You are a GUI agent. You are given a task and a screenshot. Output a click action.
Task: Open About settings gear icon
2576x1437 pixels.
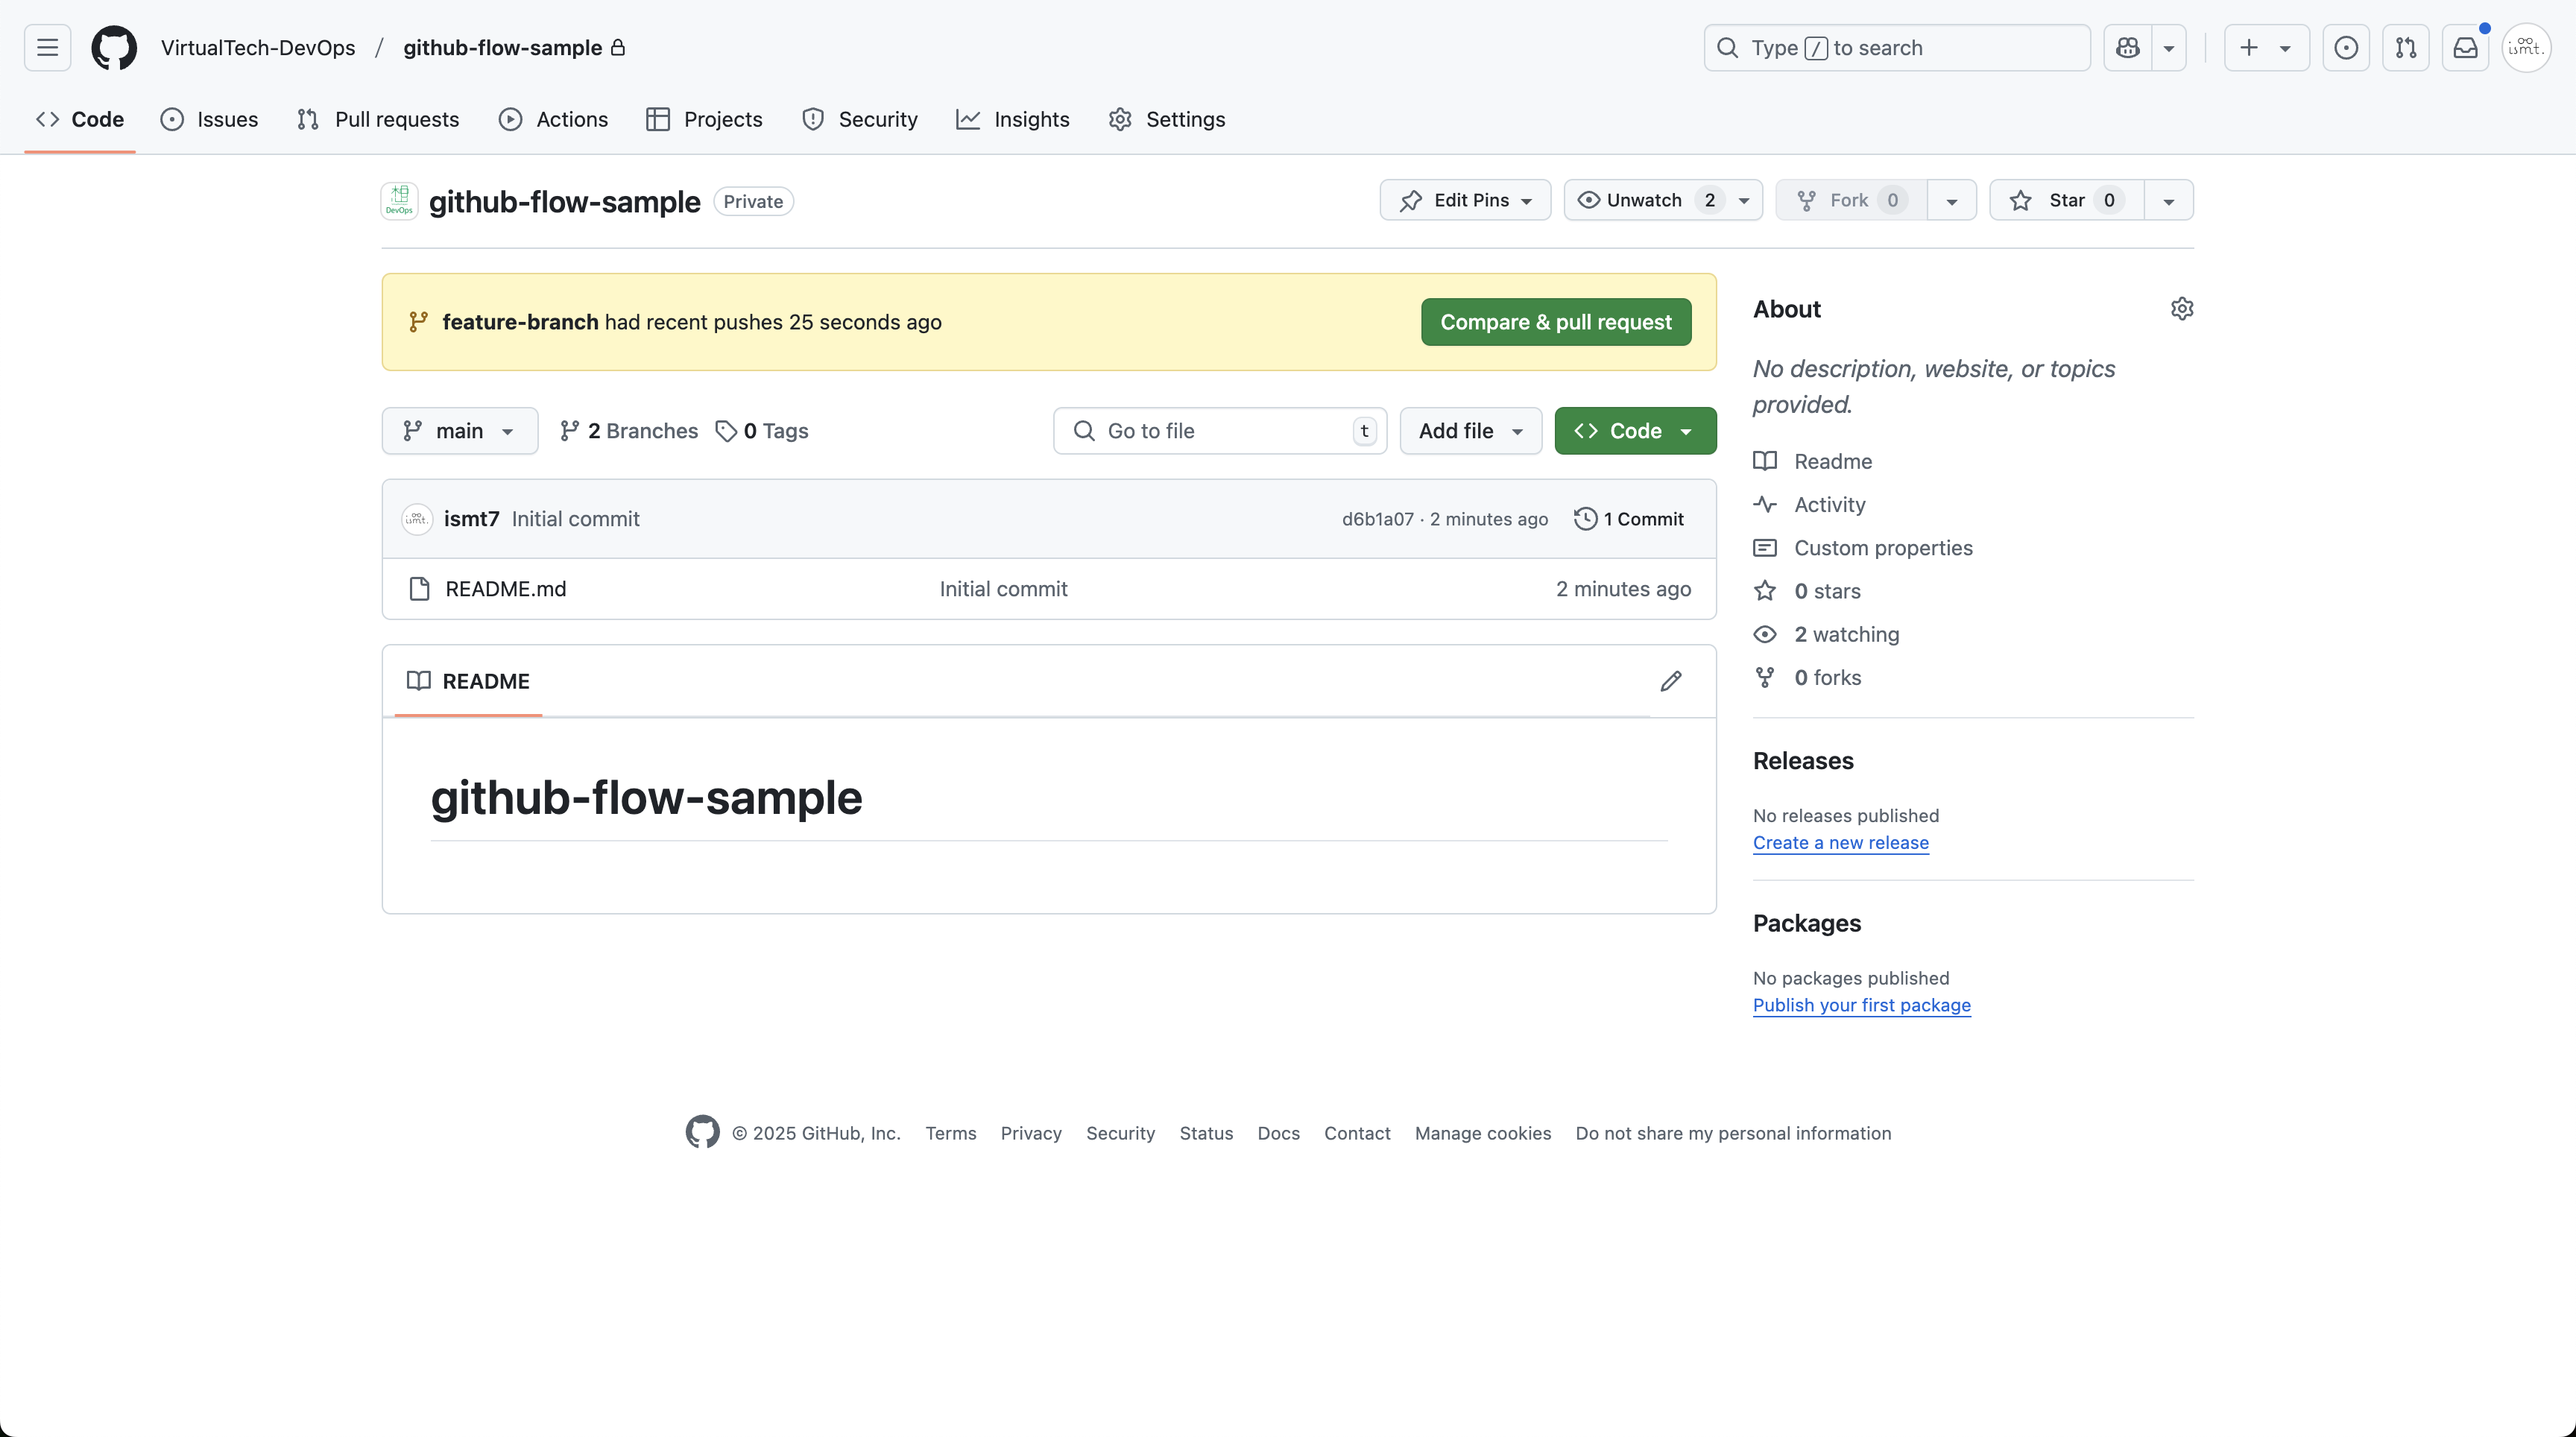click(x=2182, y=309)
